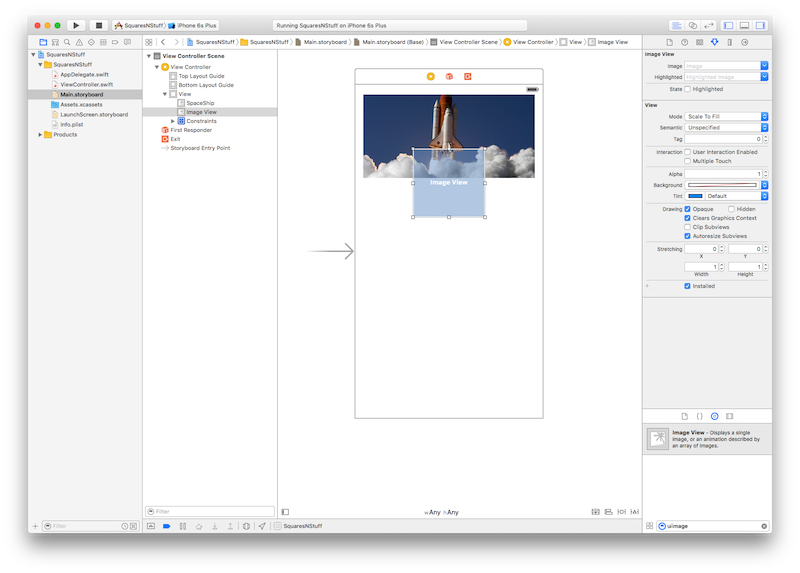Enable User Interaction Enabled checkbox

point(687,152)
